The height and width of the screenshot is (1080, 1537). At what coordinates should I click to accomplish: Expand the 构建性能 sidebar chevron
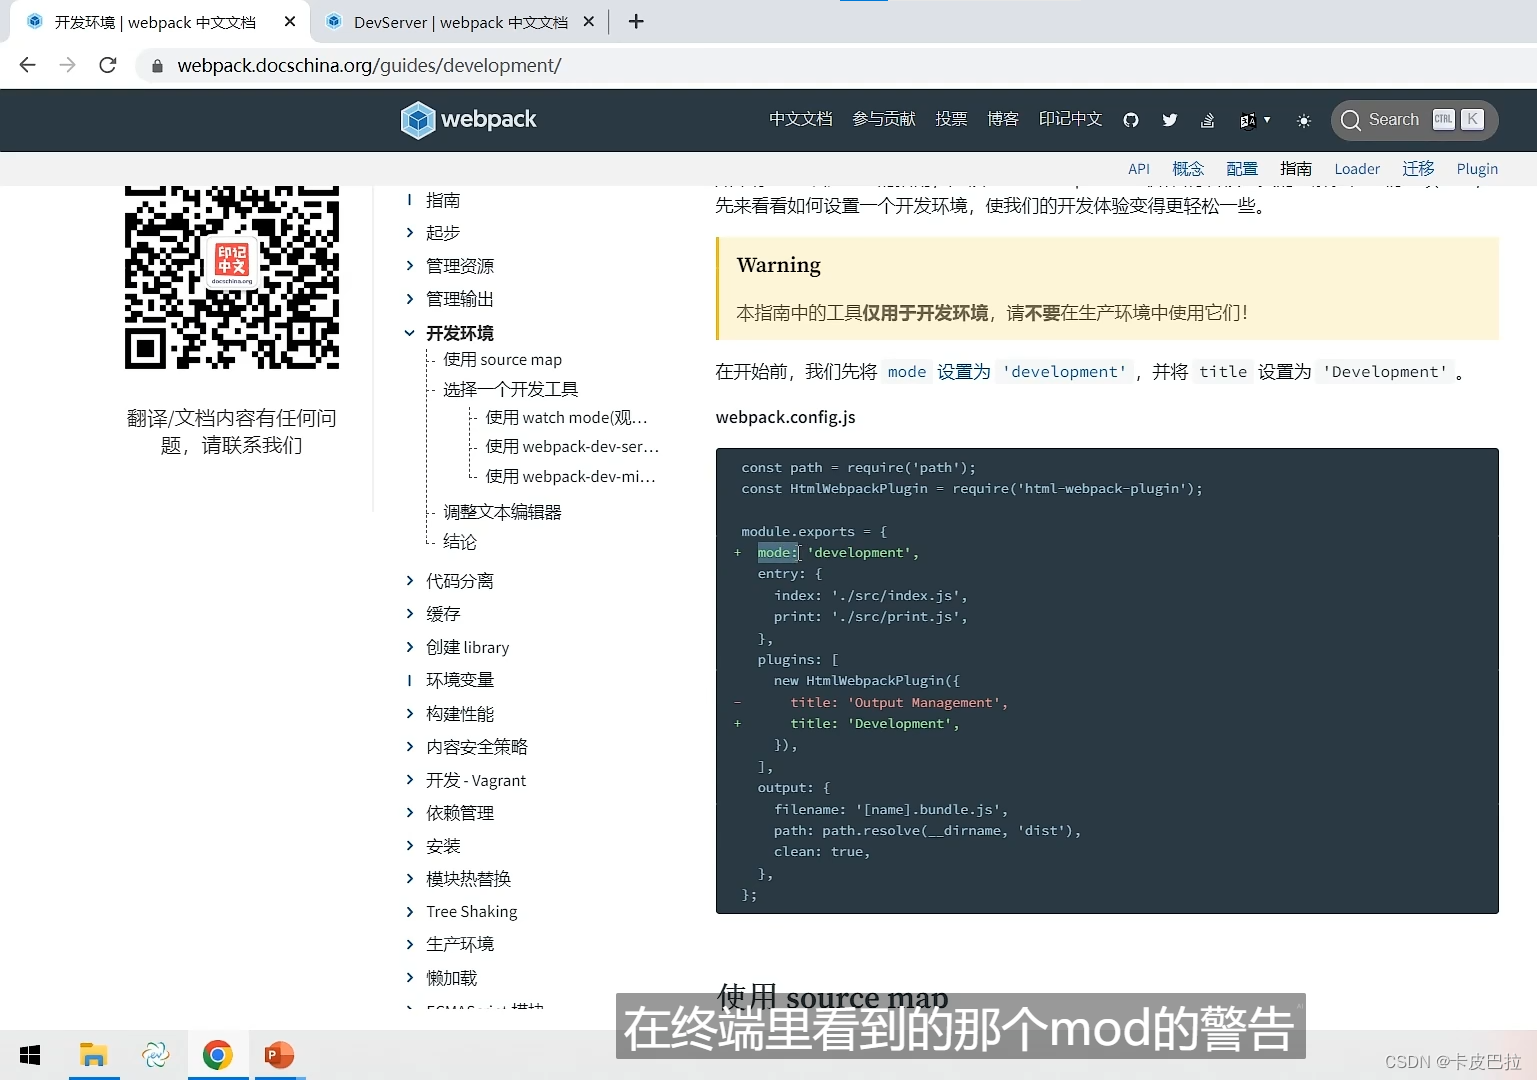[x=409, y=714]
